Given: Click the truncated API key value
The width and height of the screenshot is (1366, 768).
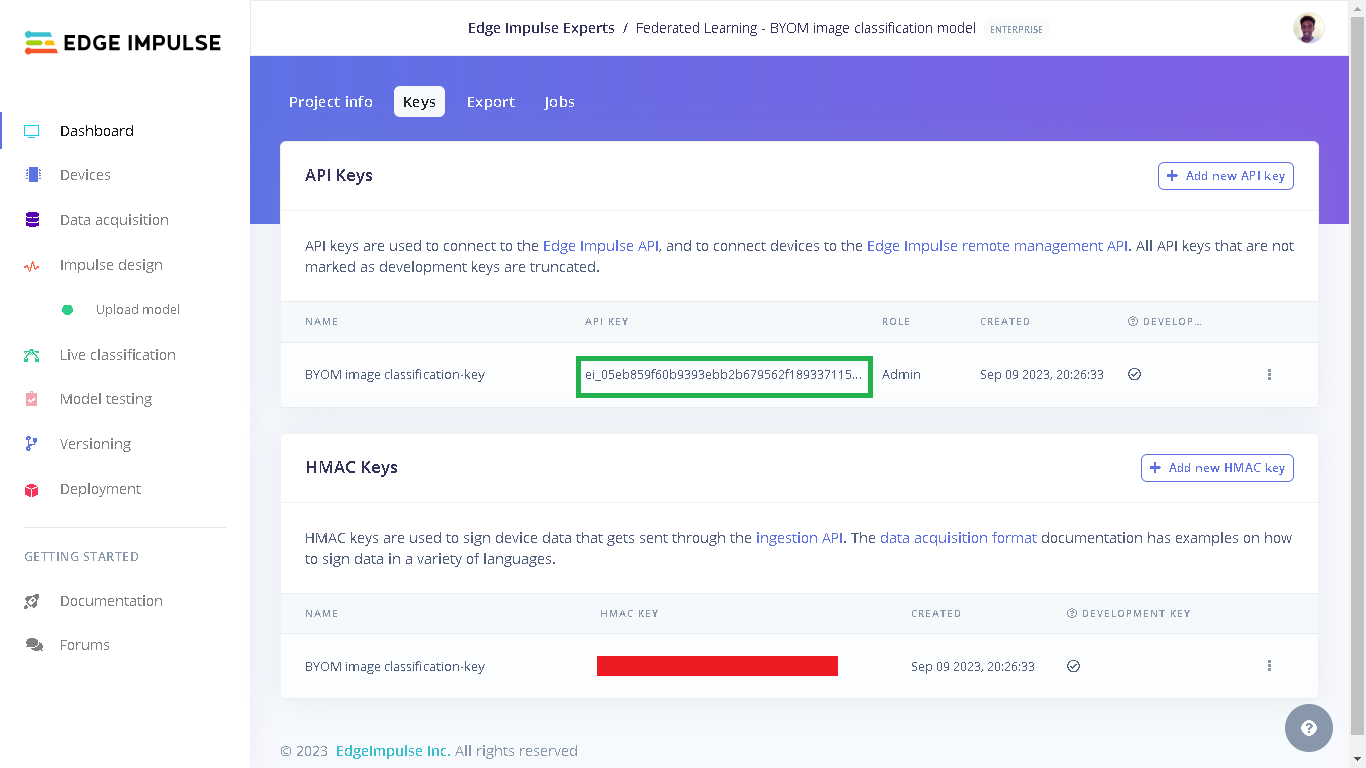Looking at the screenshot, I should tap(724, 375).
